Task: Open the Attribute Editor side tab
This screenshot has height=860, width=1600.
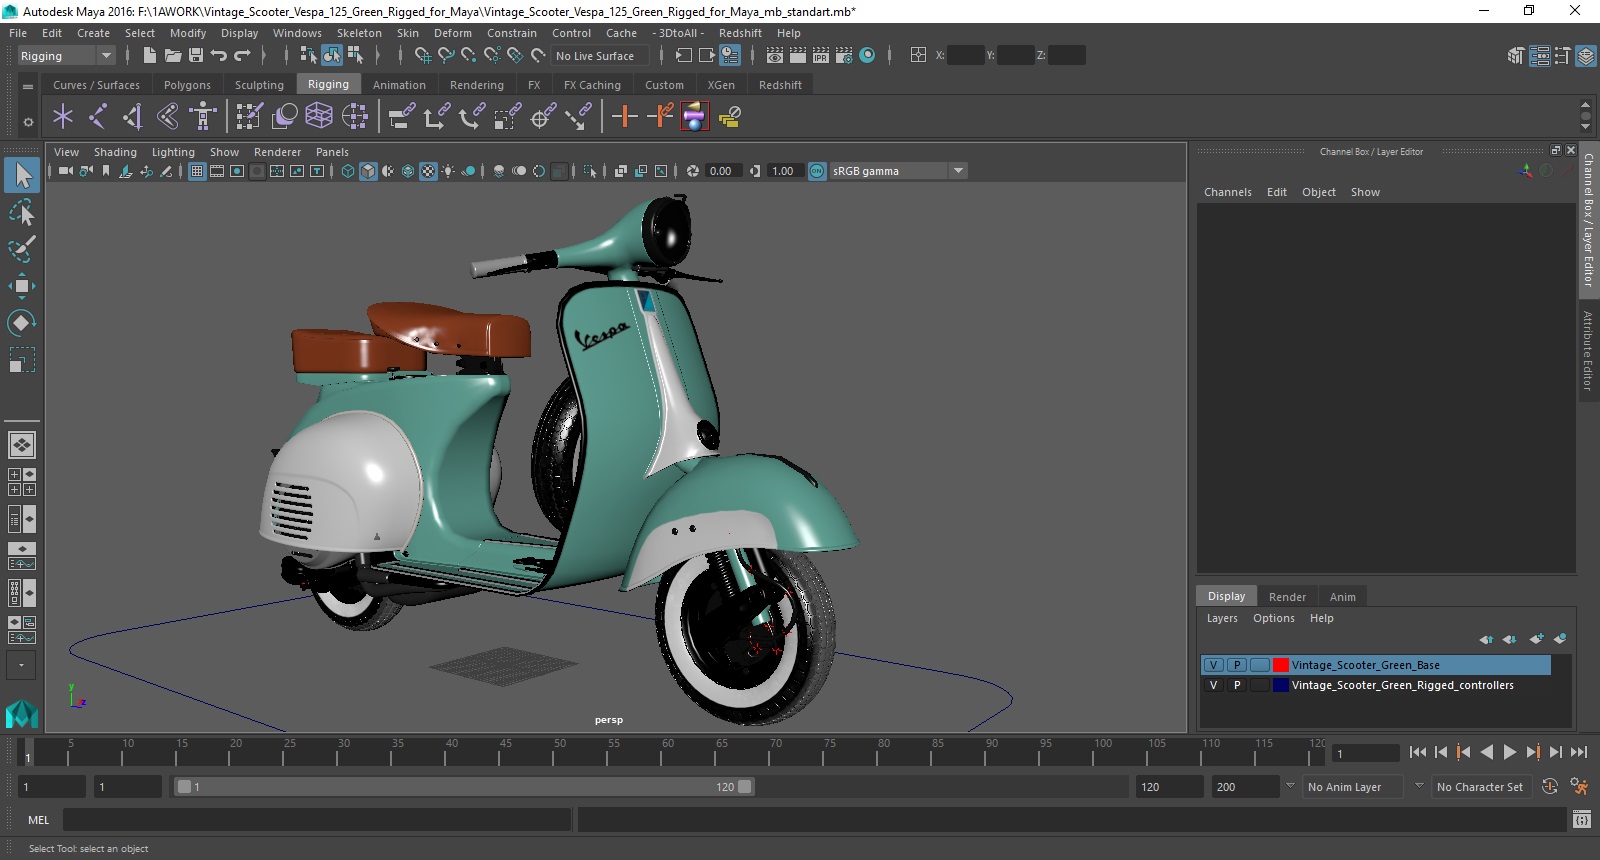Action: coord(1587,350)
